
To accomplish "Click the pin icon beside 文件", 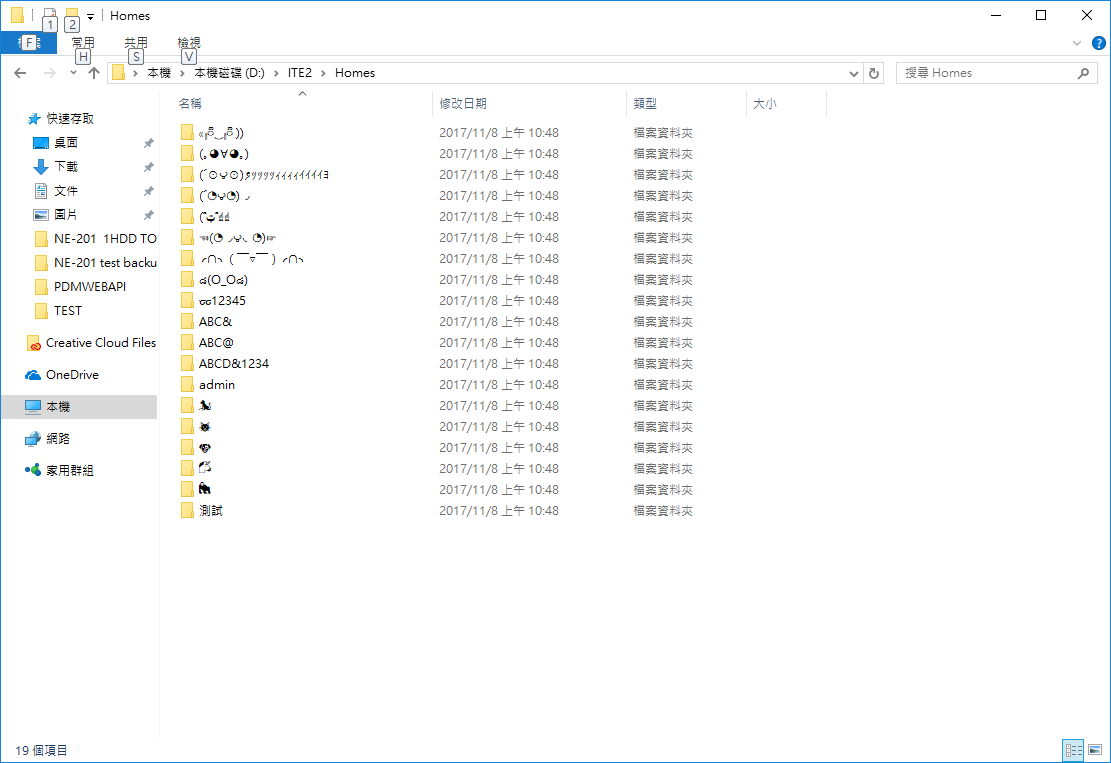I will pyautogui.click(x=149, y=191).
